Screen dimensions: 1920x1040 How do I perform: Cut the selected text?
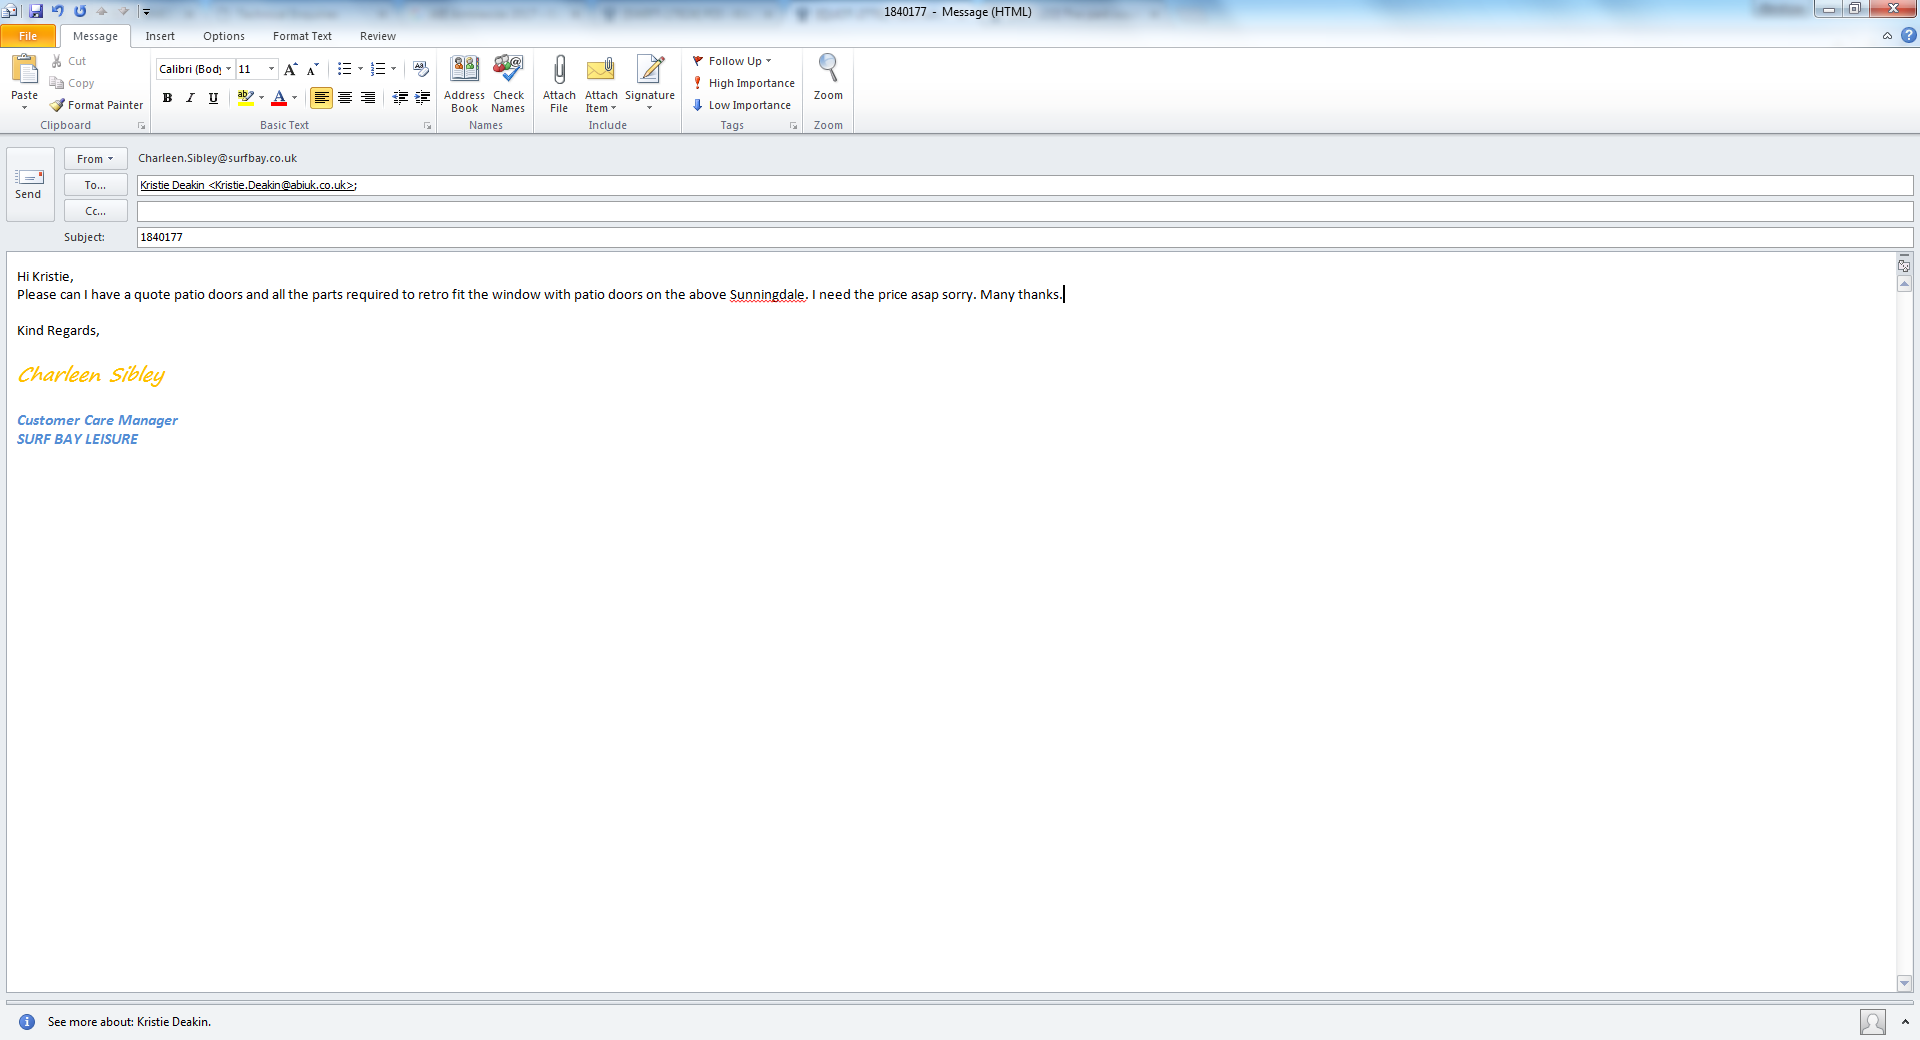[68, 61]
